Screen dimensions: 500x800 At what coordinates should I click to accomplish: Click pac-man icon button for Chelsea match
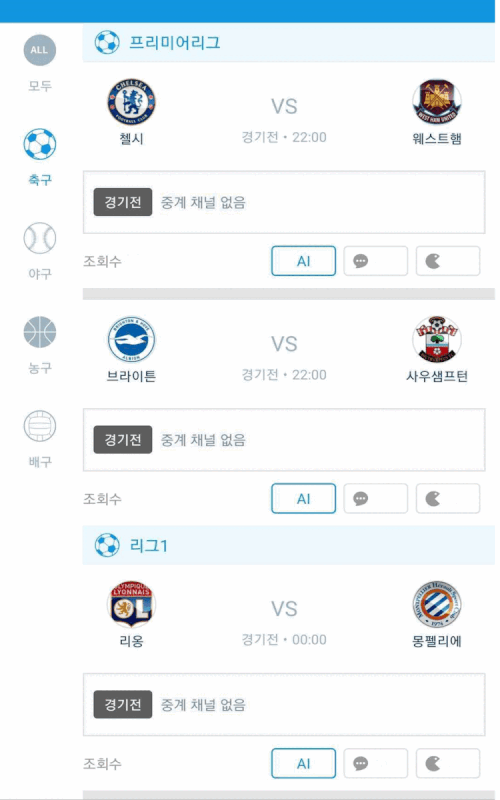[x=448, y=261]
